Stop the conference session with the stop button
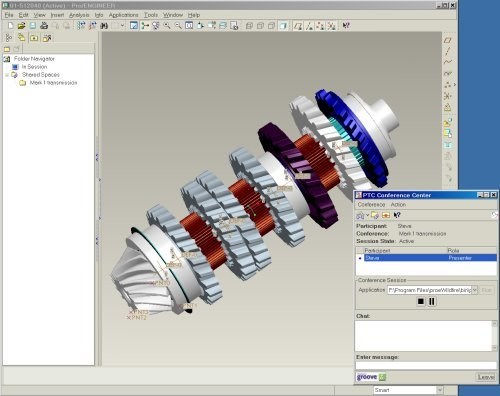Viewport: 500px width, 396px height. click(x=421, y=301)
